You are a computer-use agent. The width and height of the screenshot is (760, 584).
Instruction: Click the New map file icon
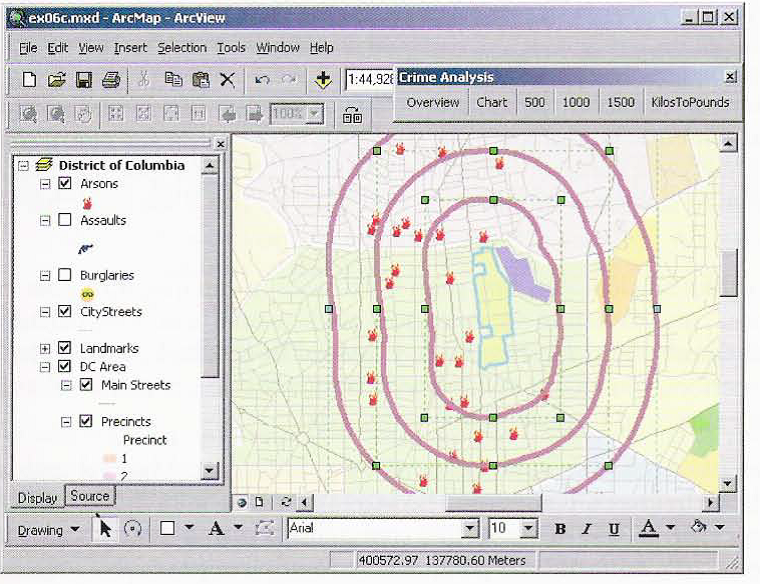tap(29, 79)
